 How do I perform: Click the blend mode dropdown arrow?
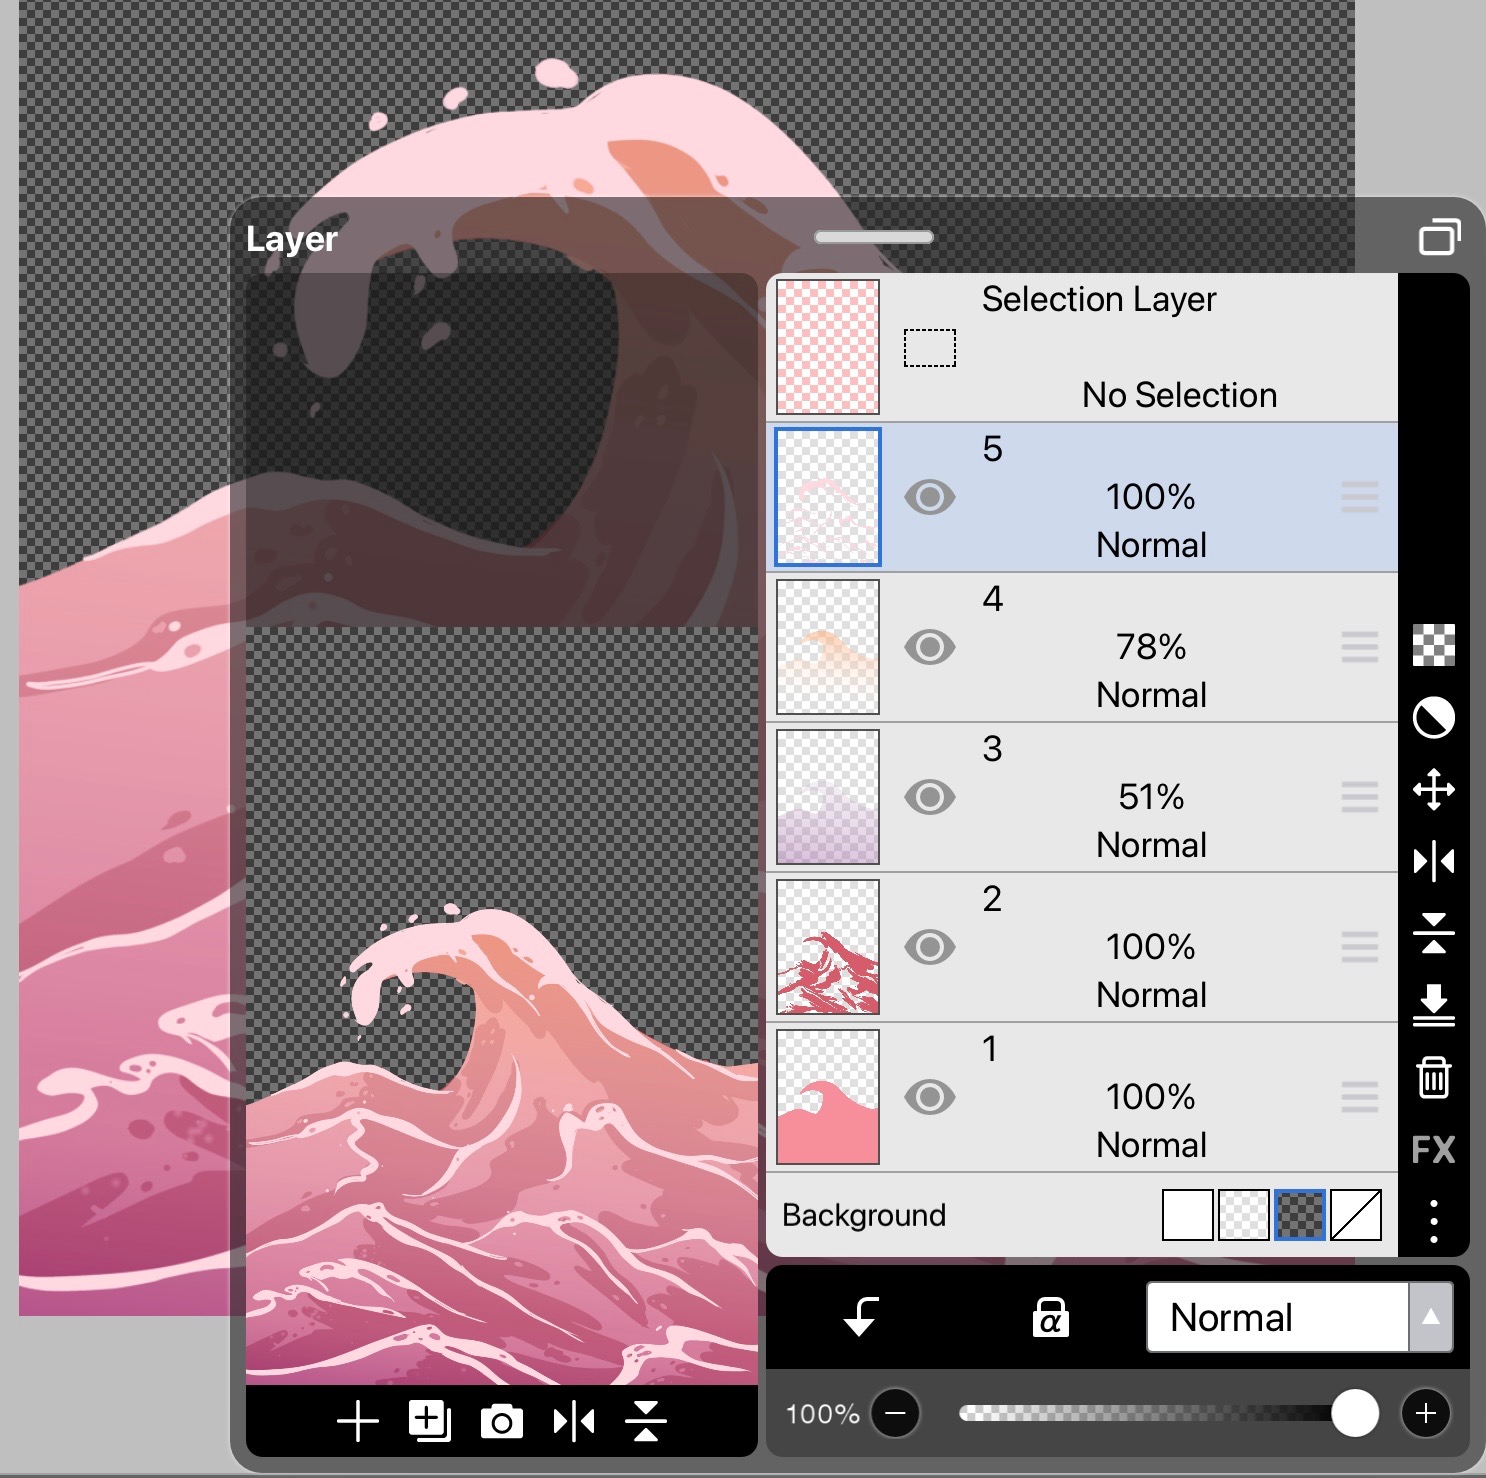click(x=1431, y=1317)
